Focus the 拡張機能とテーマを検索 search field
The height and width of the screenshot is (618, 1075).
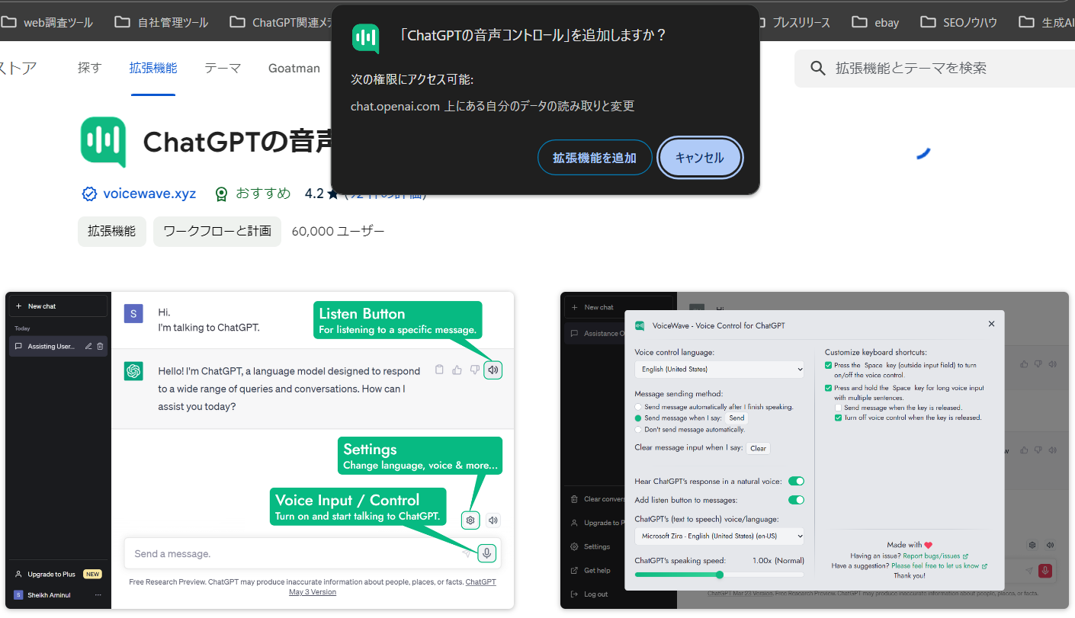[x=935, y=68]
